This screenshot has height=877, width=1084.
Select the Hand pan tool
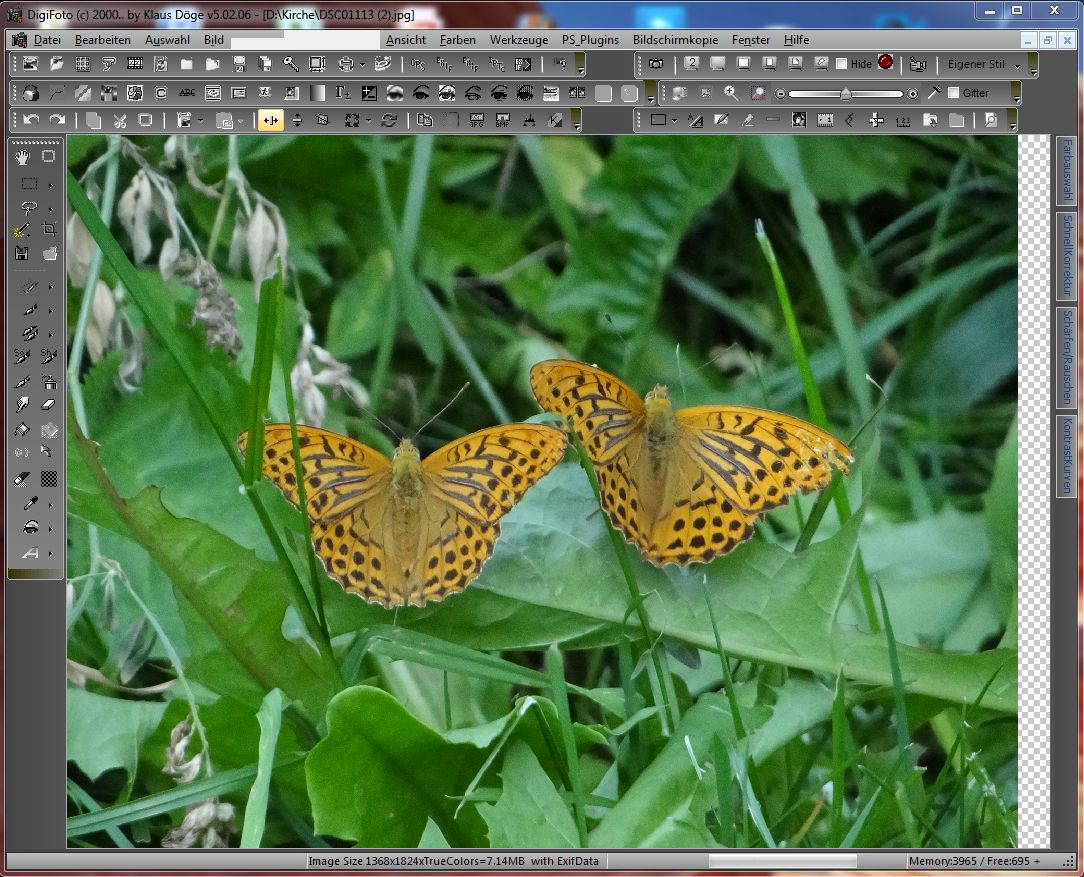tap(23, 156)
